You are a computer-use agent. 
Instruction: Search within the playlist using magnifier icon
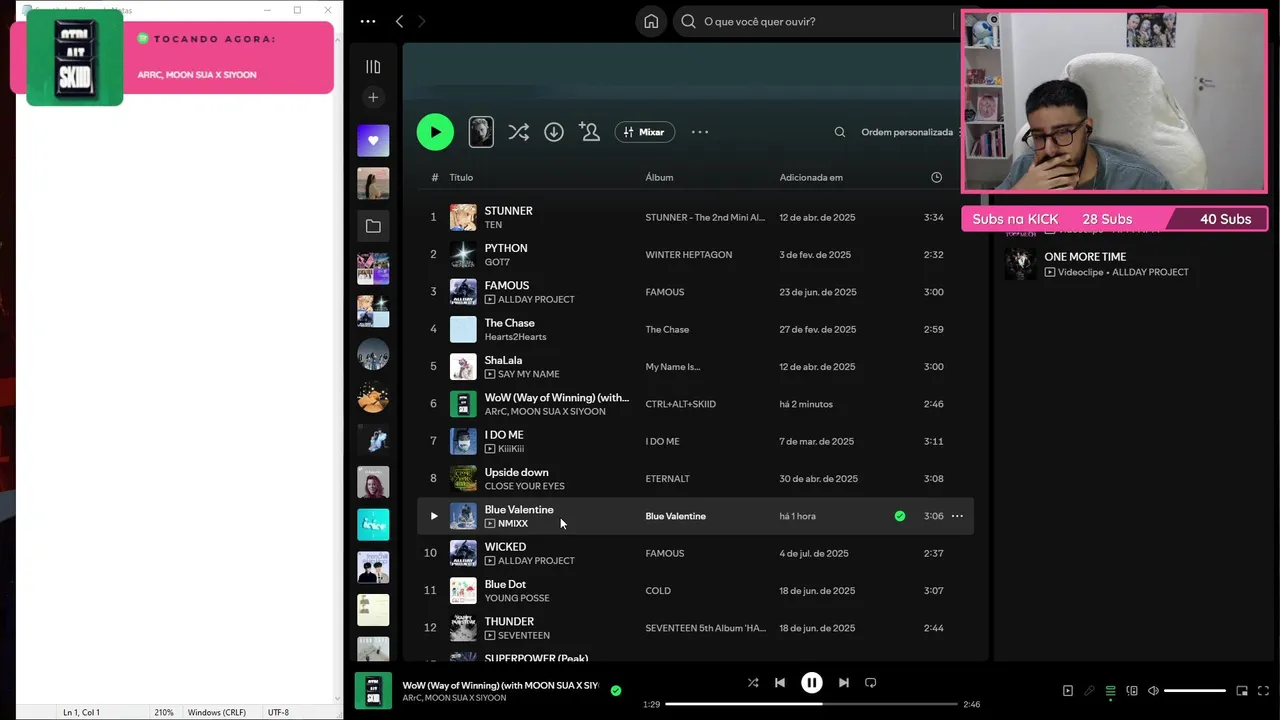coord(840,132)
